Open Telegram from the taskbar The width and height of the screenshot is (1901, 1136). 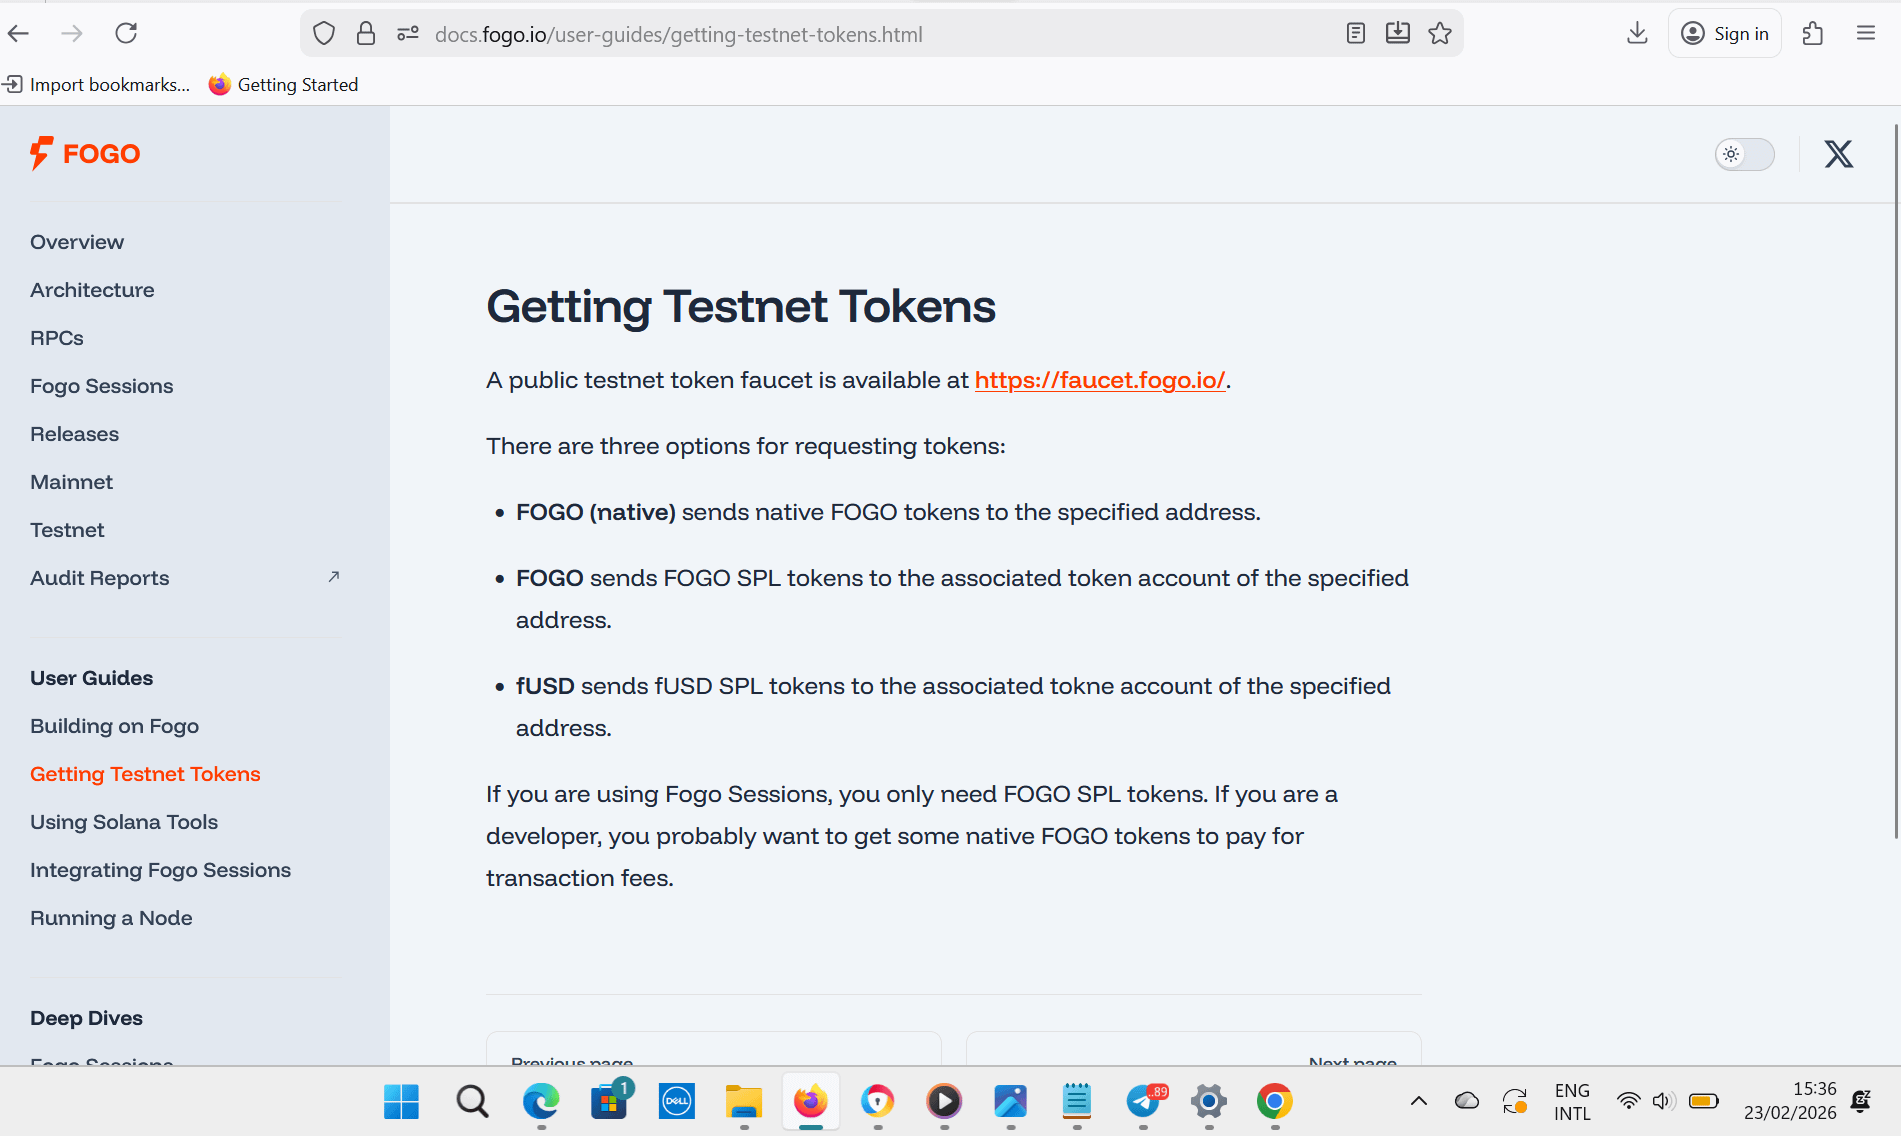point(1143,1102)
